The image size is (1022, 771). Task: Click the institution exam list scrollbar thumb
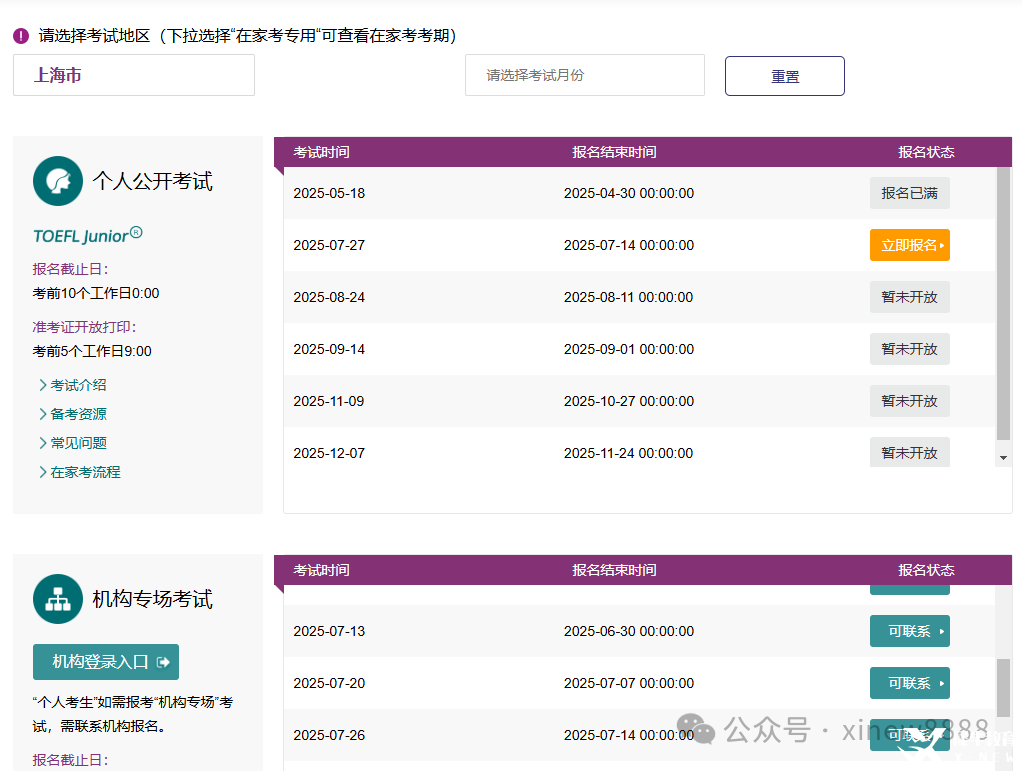pyautogui.click(x=1004, y=688)
